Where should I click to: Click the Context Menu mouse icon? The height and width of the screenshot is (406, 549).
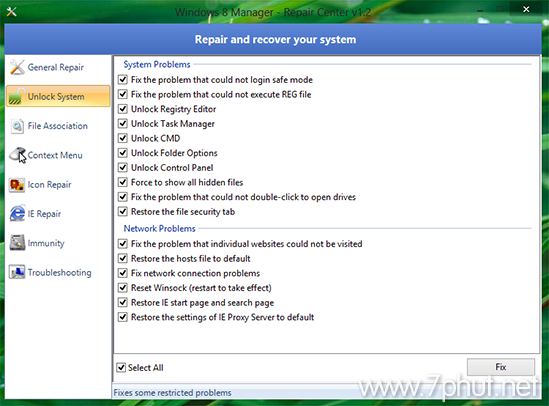point(18,155)
